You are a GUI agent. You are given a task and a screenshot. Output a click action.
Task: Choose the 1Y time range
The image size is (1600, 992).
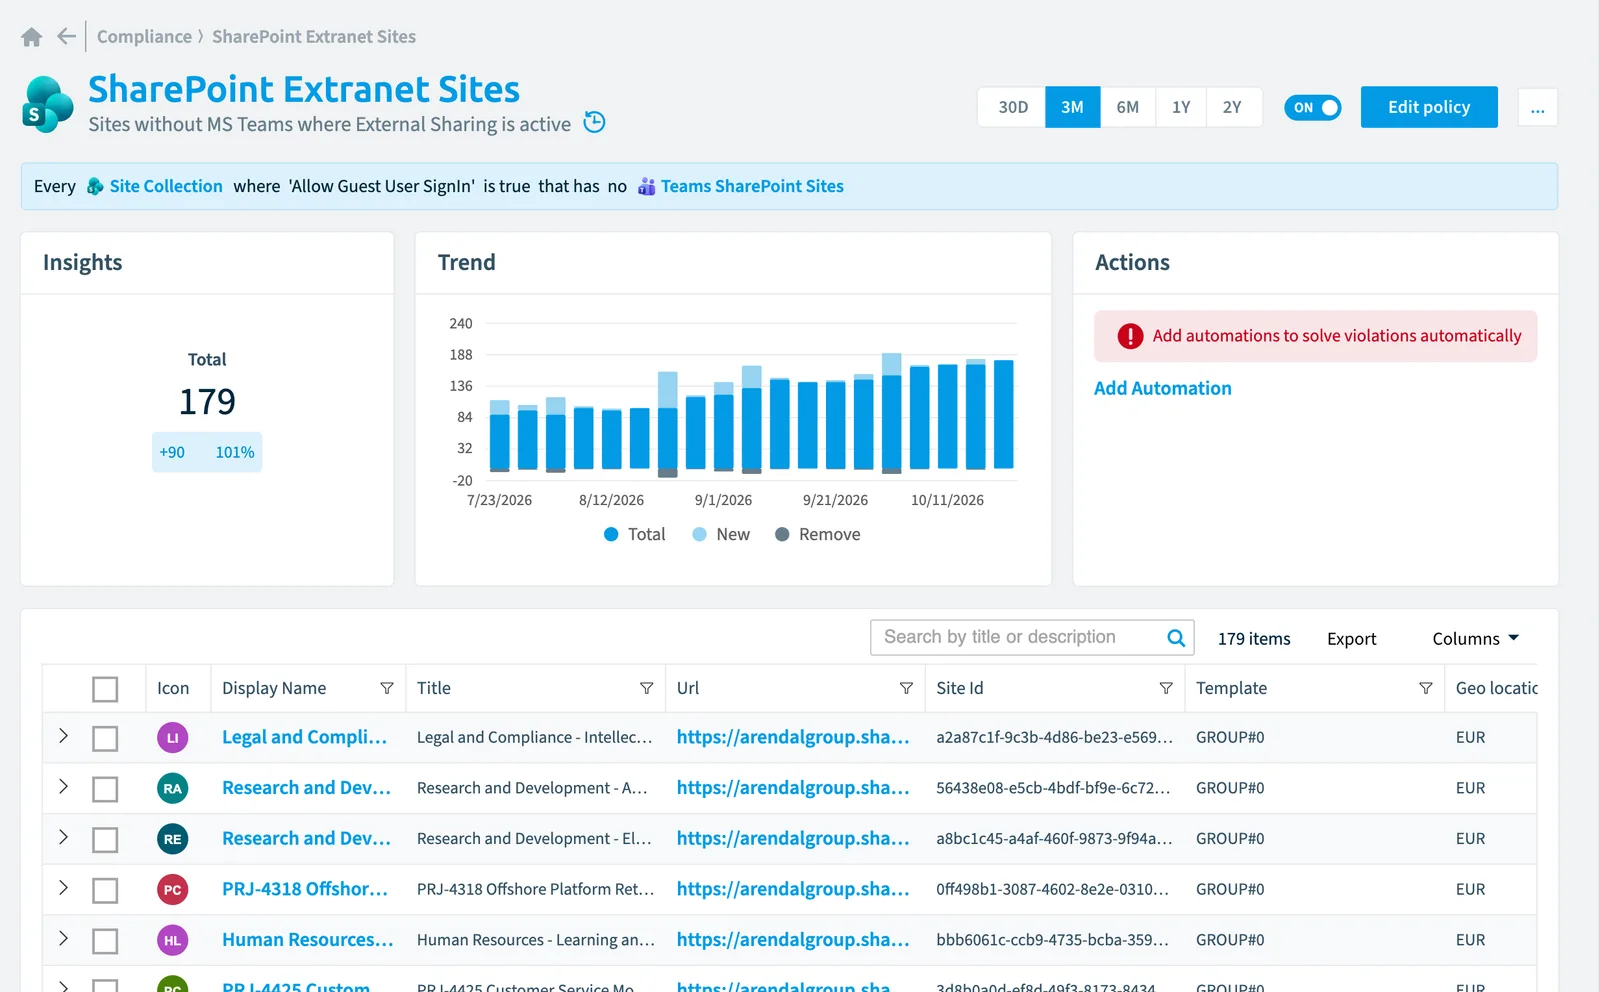pos(1181,107)
